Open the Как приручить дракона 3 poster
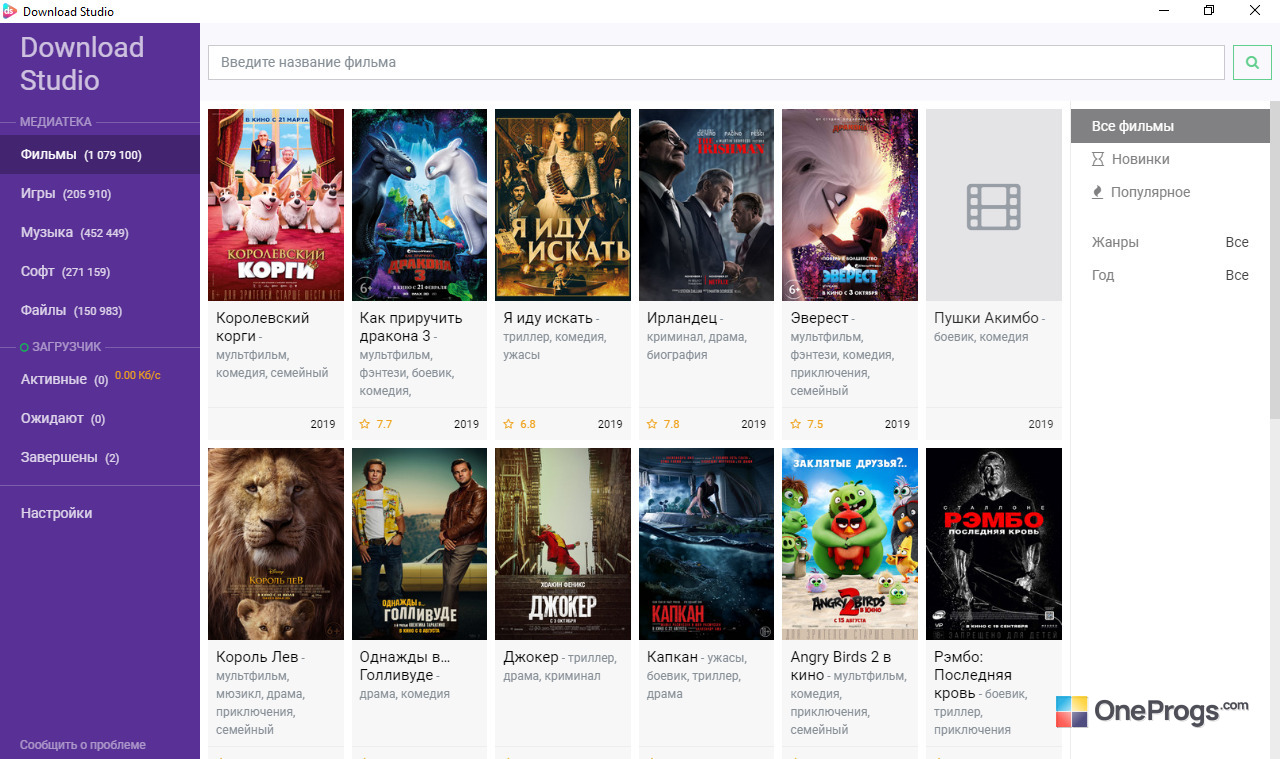Screen dimensions: 1280x759 pyautogui.click(x=420, y=205)
